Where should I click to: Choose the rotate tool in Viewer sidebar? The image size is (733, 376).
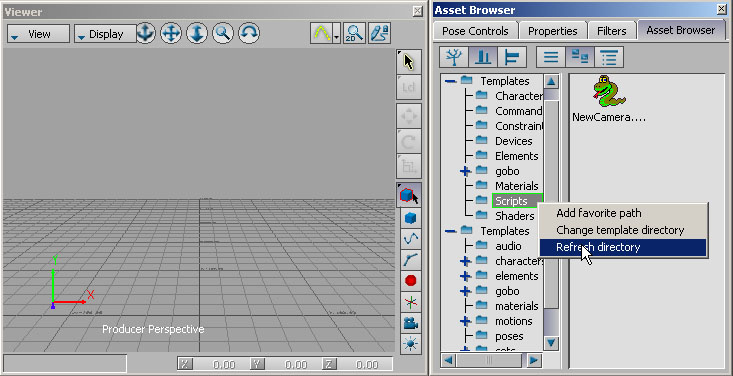(409, 141)
